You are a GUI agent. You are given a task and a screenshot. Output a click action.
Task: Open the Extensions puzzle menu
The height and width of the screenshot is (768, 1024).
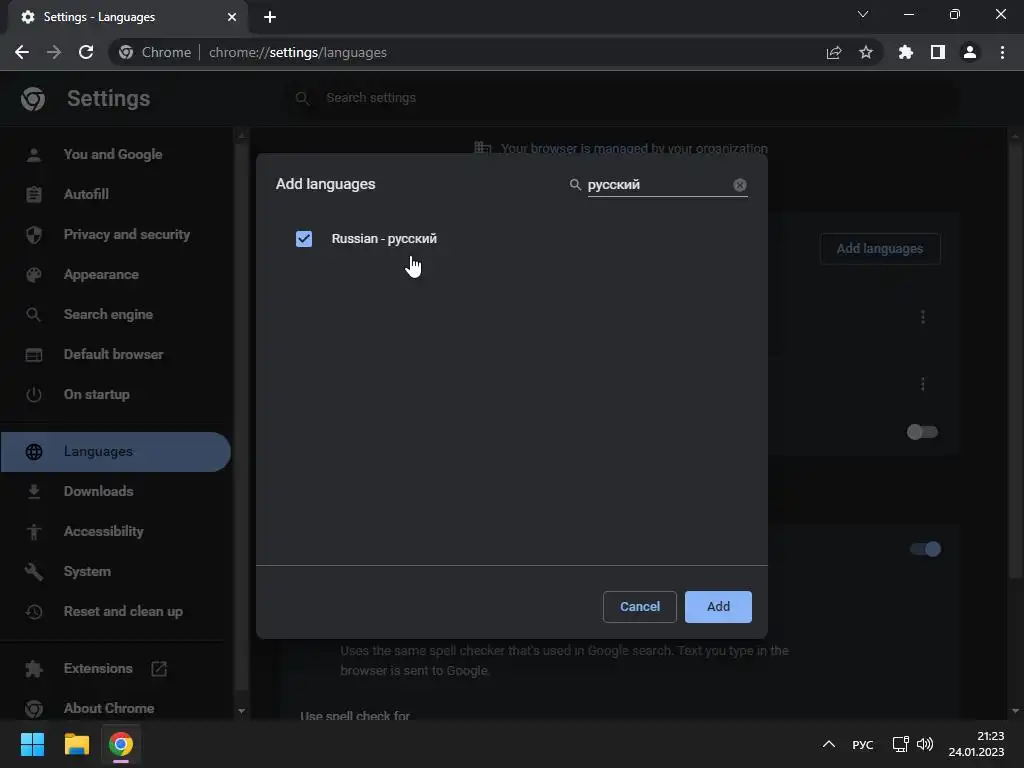pyautogui.click(x=905, y=52)
